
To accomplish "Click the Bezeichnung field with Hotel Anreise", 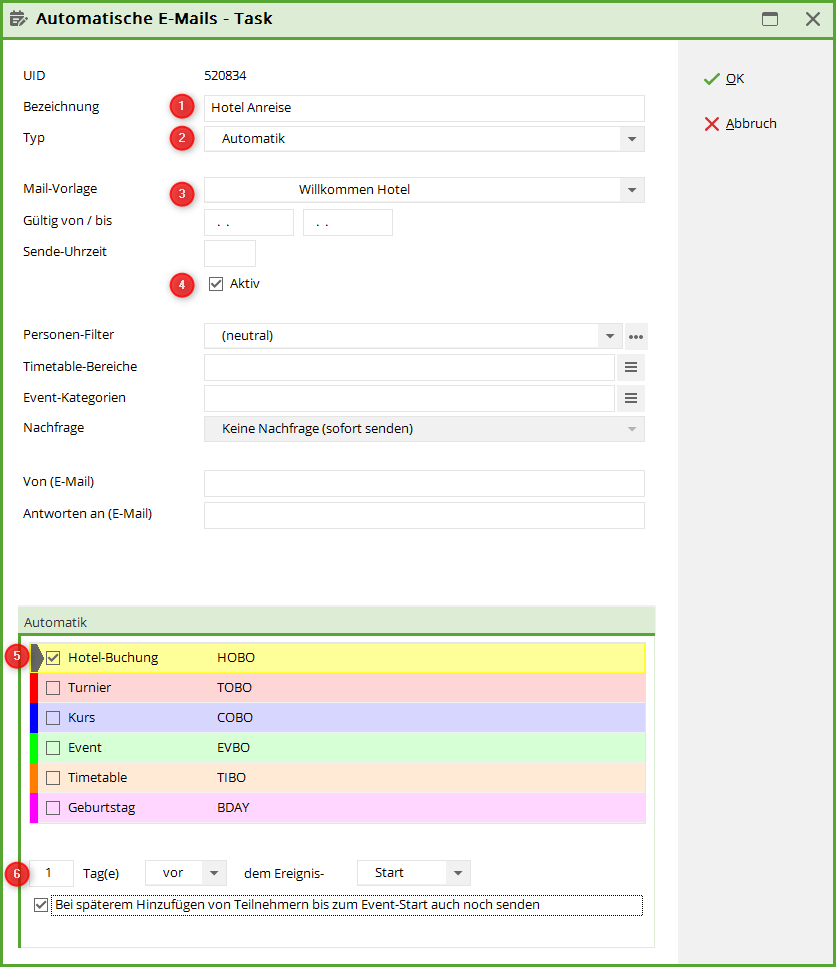I will [424, 108].
